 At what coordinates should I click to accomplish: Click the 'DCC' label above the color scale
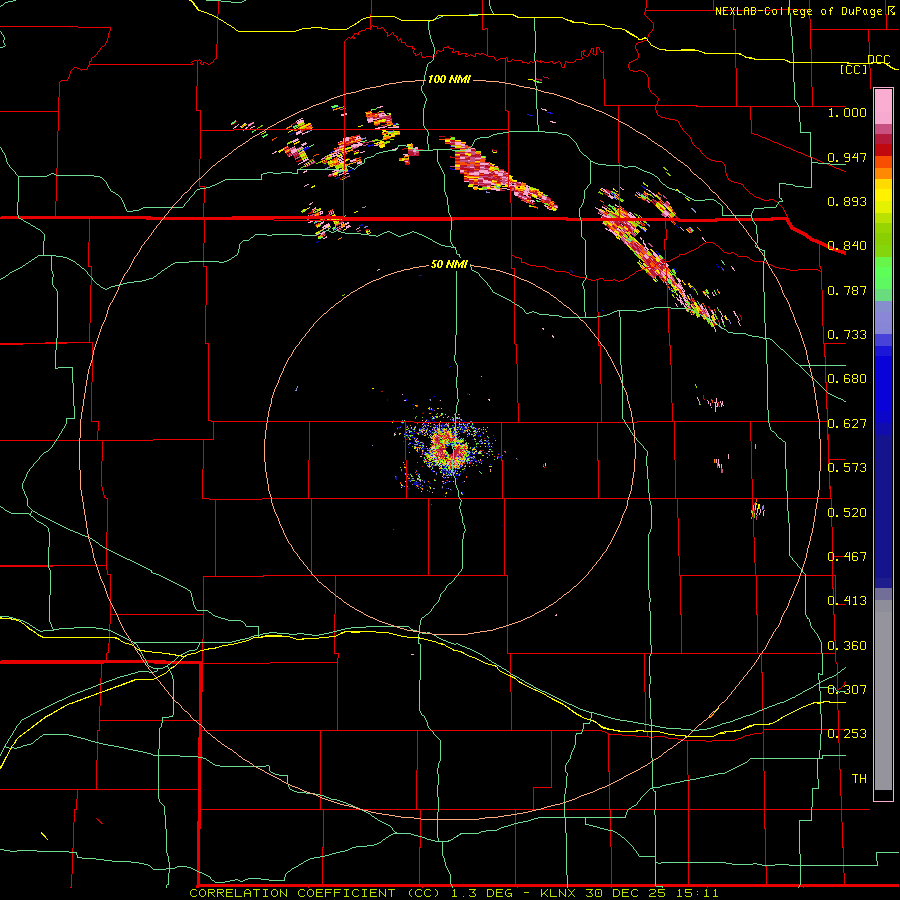coord(878,60)
